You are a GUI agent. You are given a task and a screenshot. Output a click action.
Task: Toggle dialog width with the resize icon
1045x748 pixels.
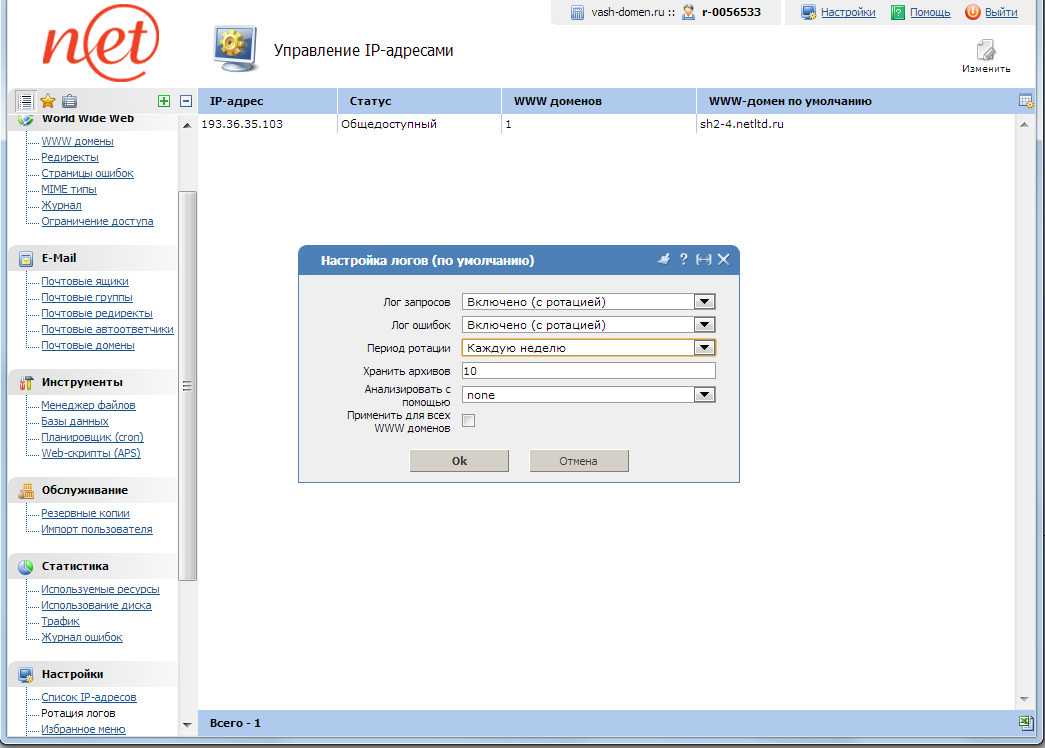click(704, 259)
